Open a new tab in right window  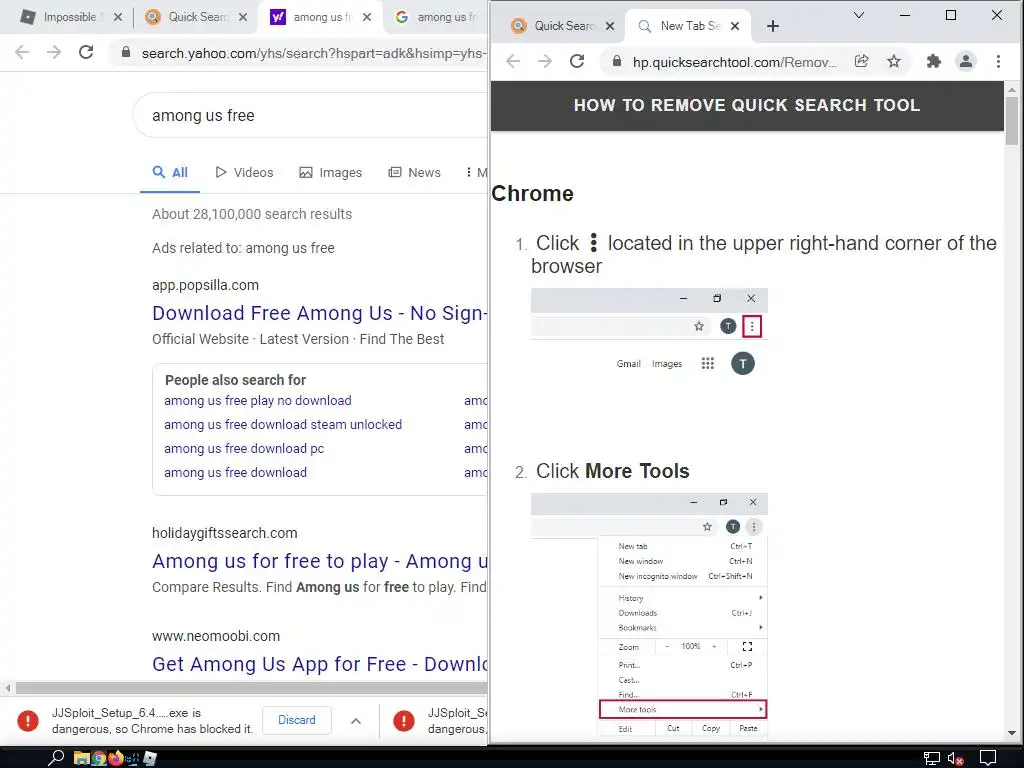773,26
